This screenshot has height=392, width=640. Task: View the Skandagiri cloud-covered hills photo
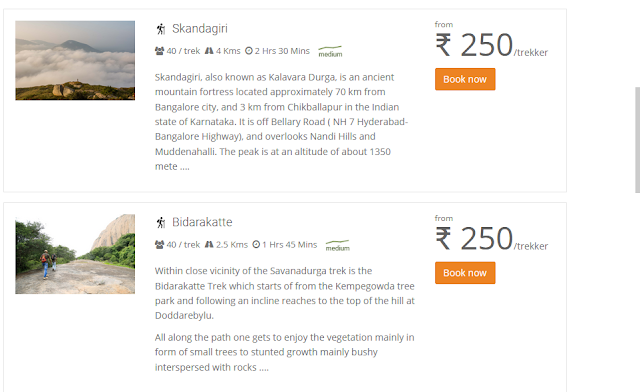coord(75,60)
